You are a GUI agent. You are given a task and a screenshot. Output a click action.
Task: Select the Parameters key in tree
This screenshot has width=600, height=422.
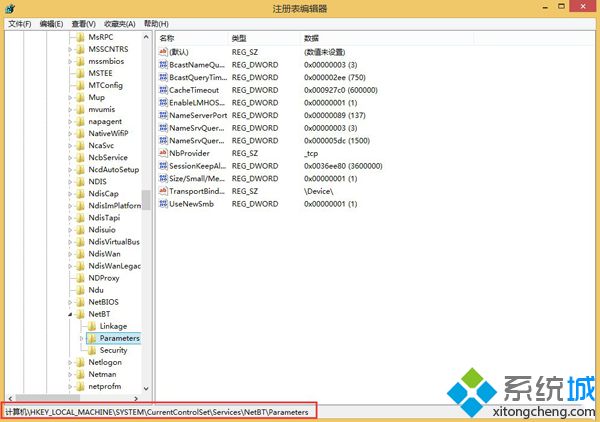119,338
